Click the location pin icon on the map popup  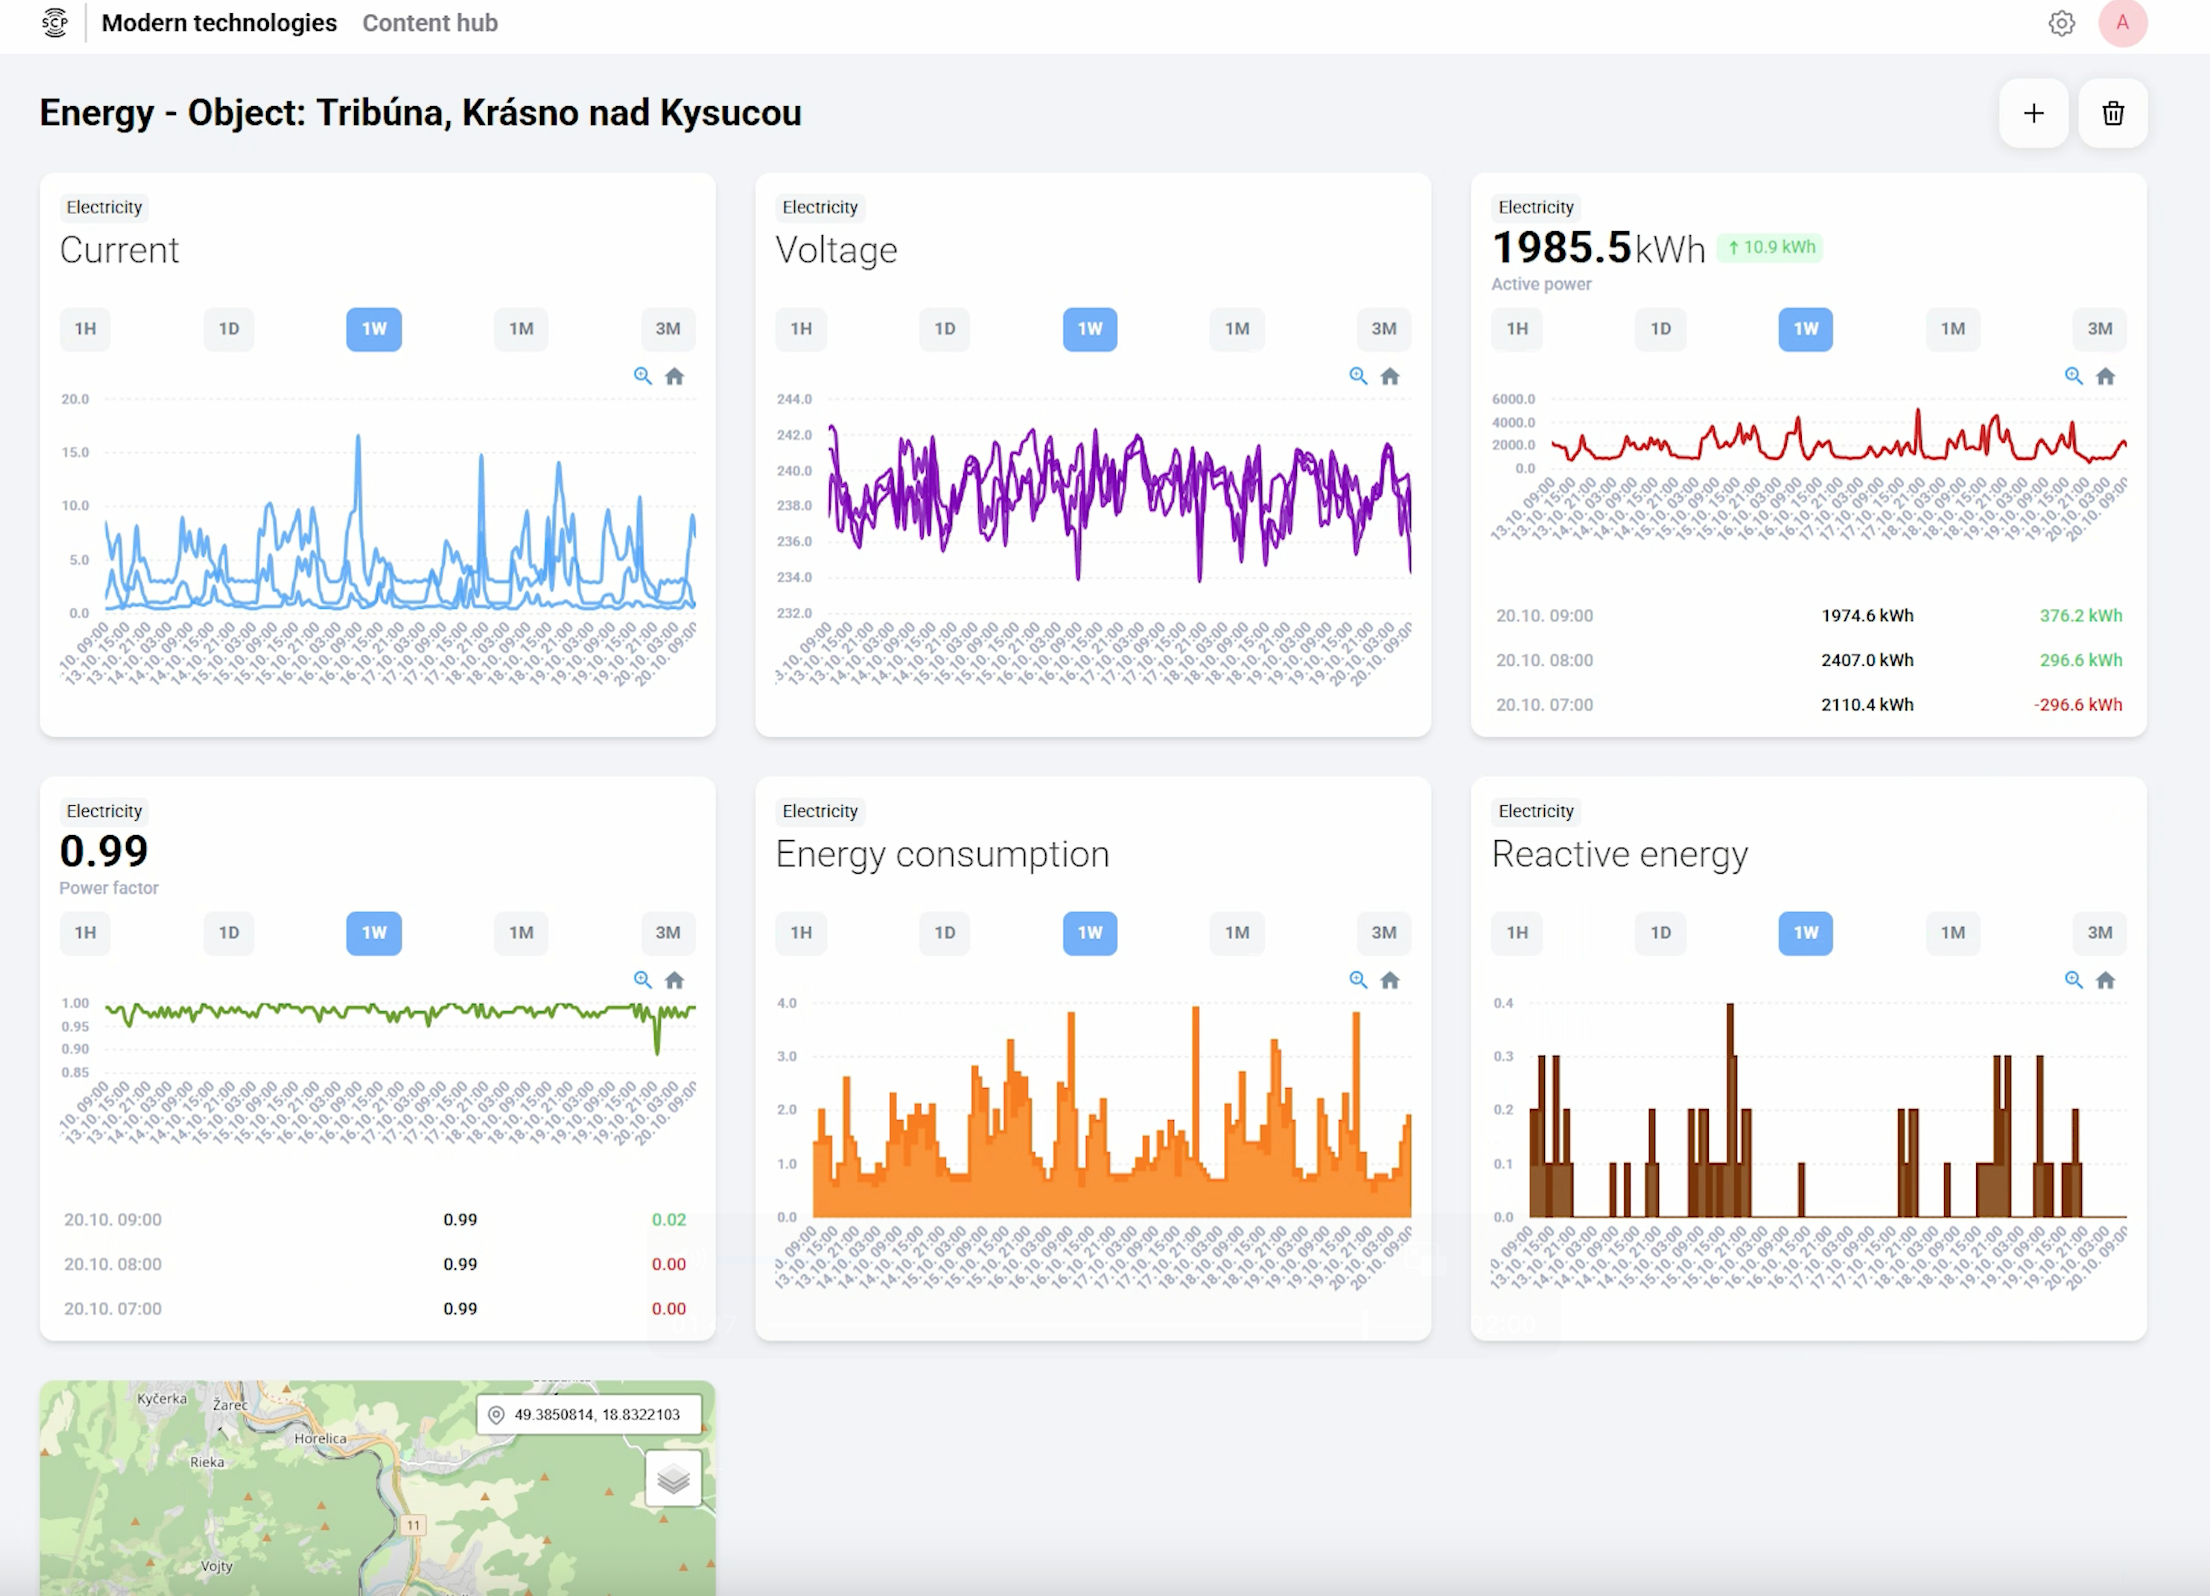497,1414
